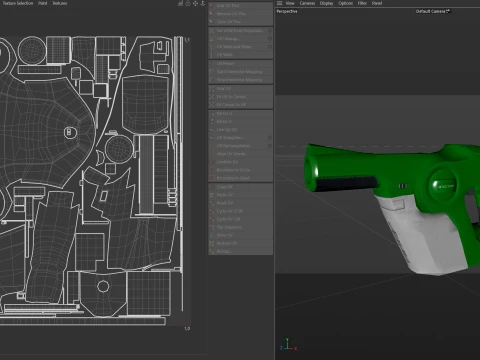Open settings gear for Set UVW from Projection

270,30
